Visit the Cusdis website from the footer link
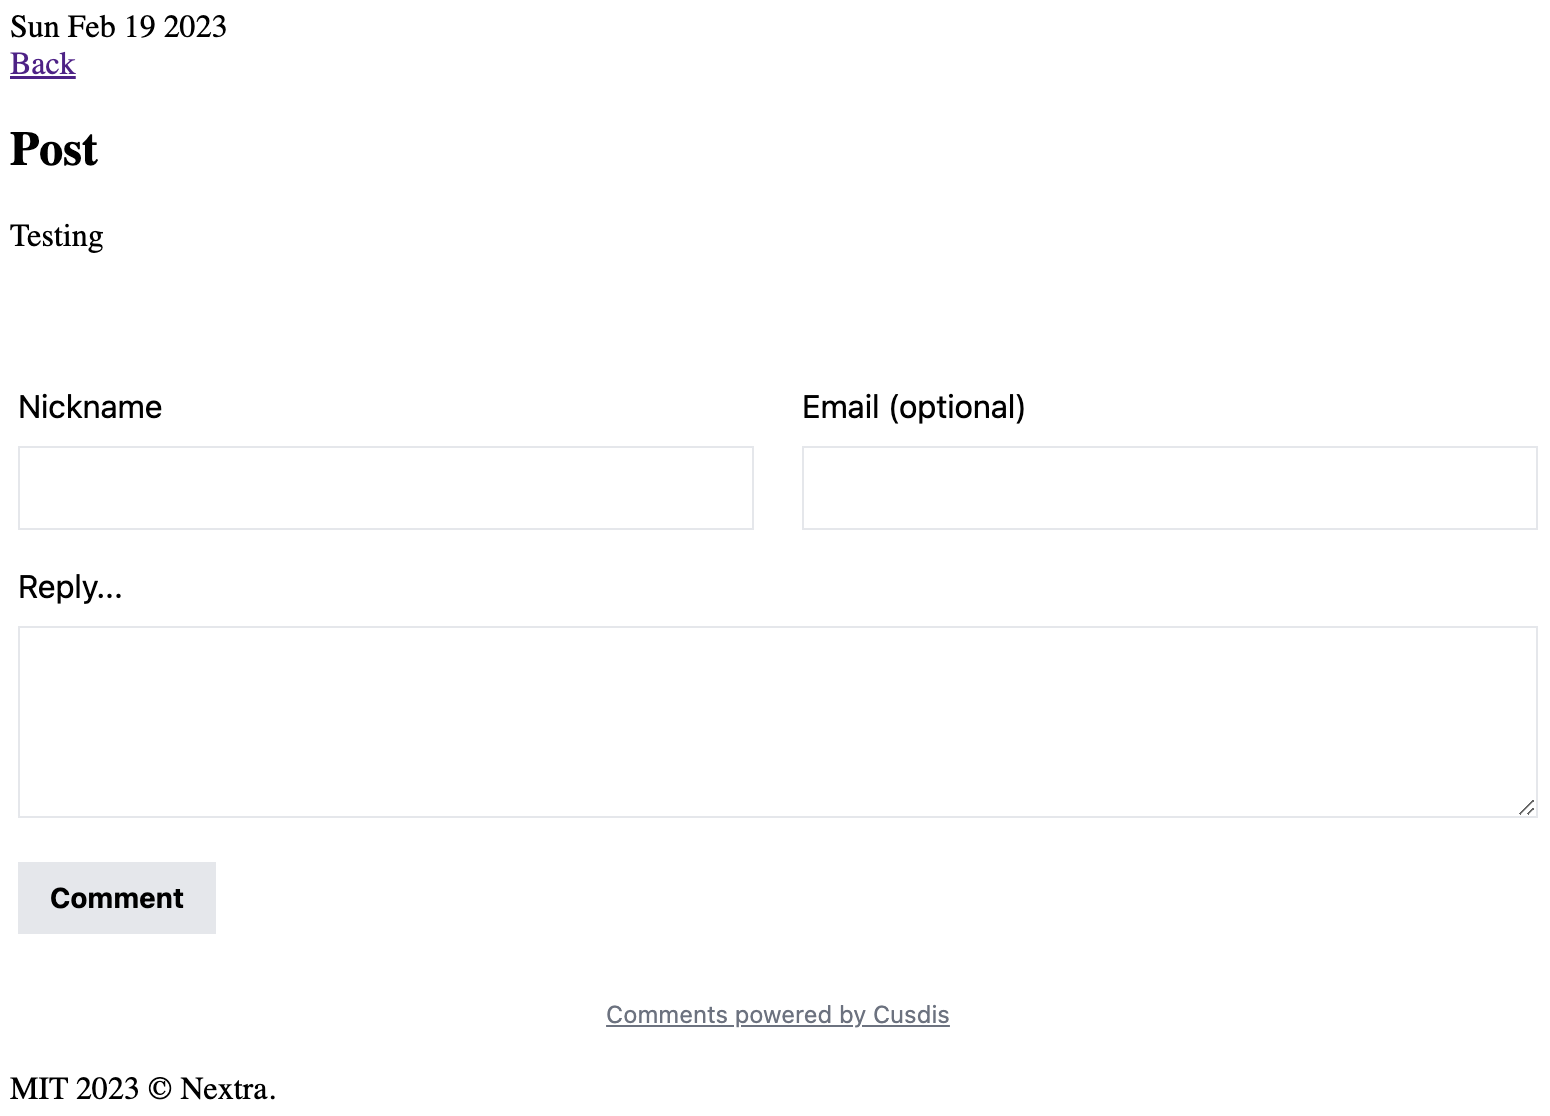This screenshot has height=1116, width=1550. pos(777,1014)
